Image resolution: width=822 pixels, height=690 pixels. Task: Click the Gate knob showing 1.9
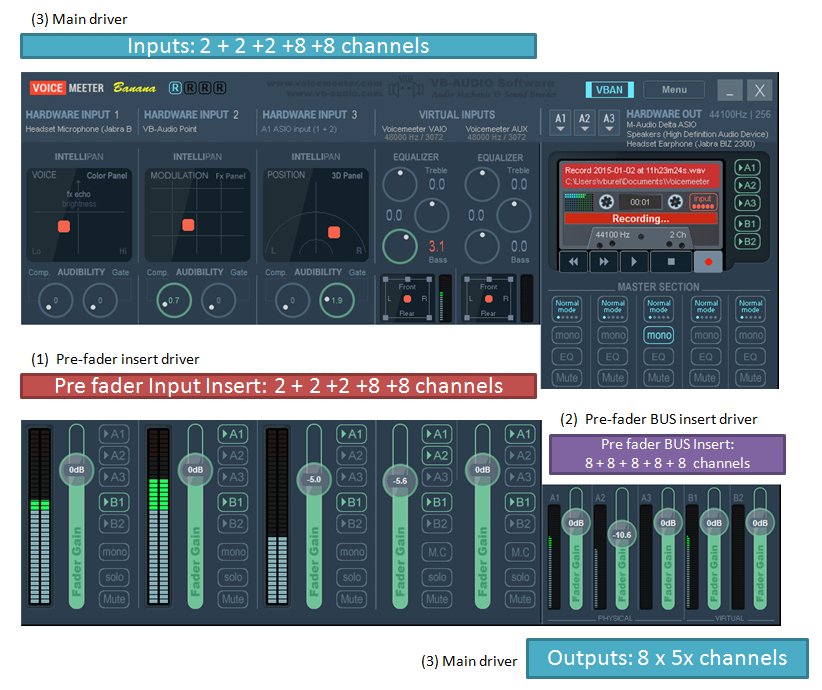coord(337,300)
